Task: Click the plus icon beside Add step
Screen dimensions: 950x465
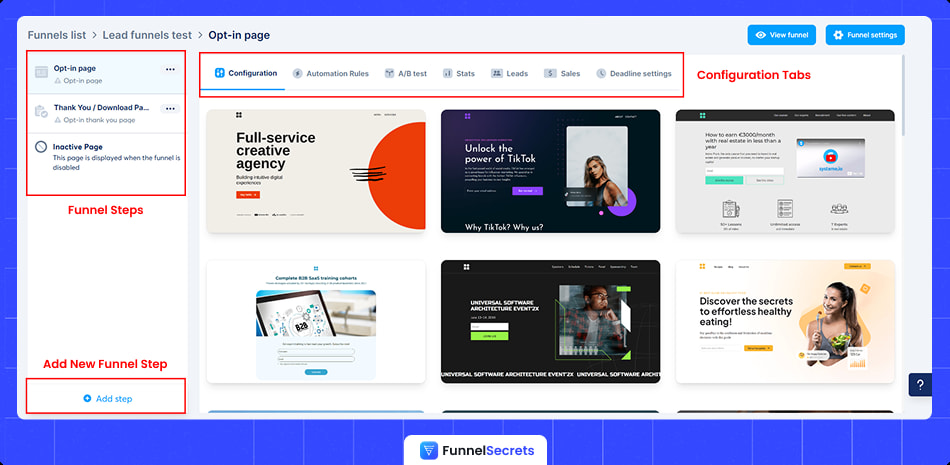Action: pyautogui.click(x=87, y=398)
